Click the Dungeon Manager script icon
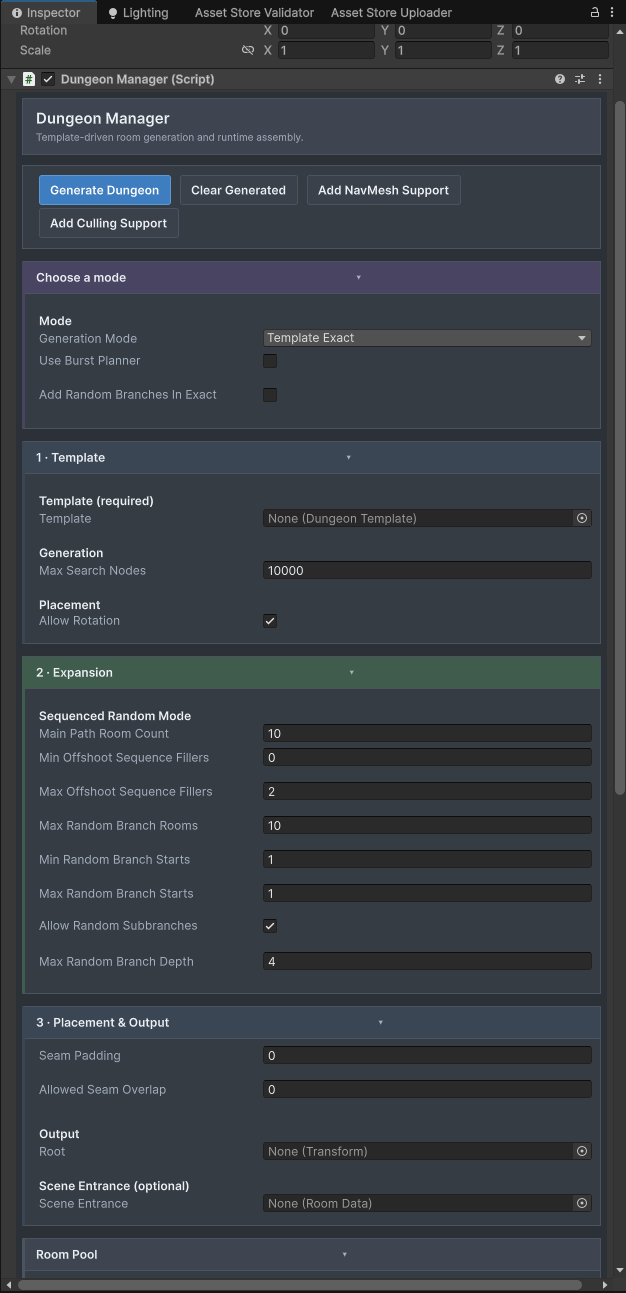626x1293 pixels. click(29, 79)
